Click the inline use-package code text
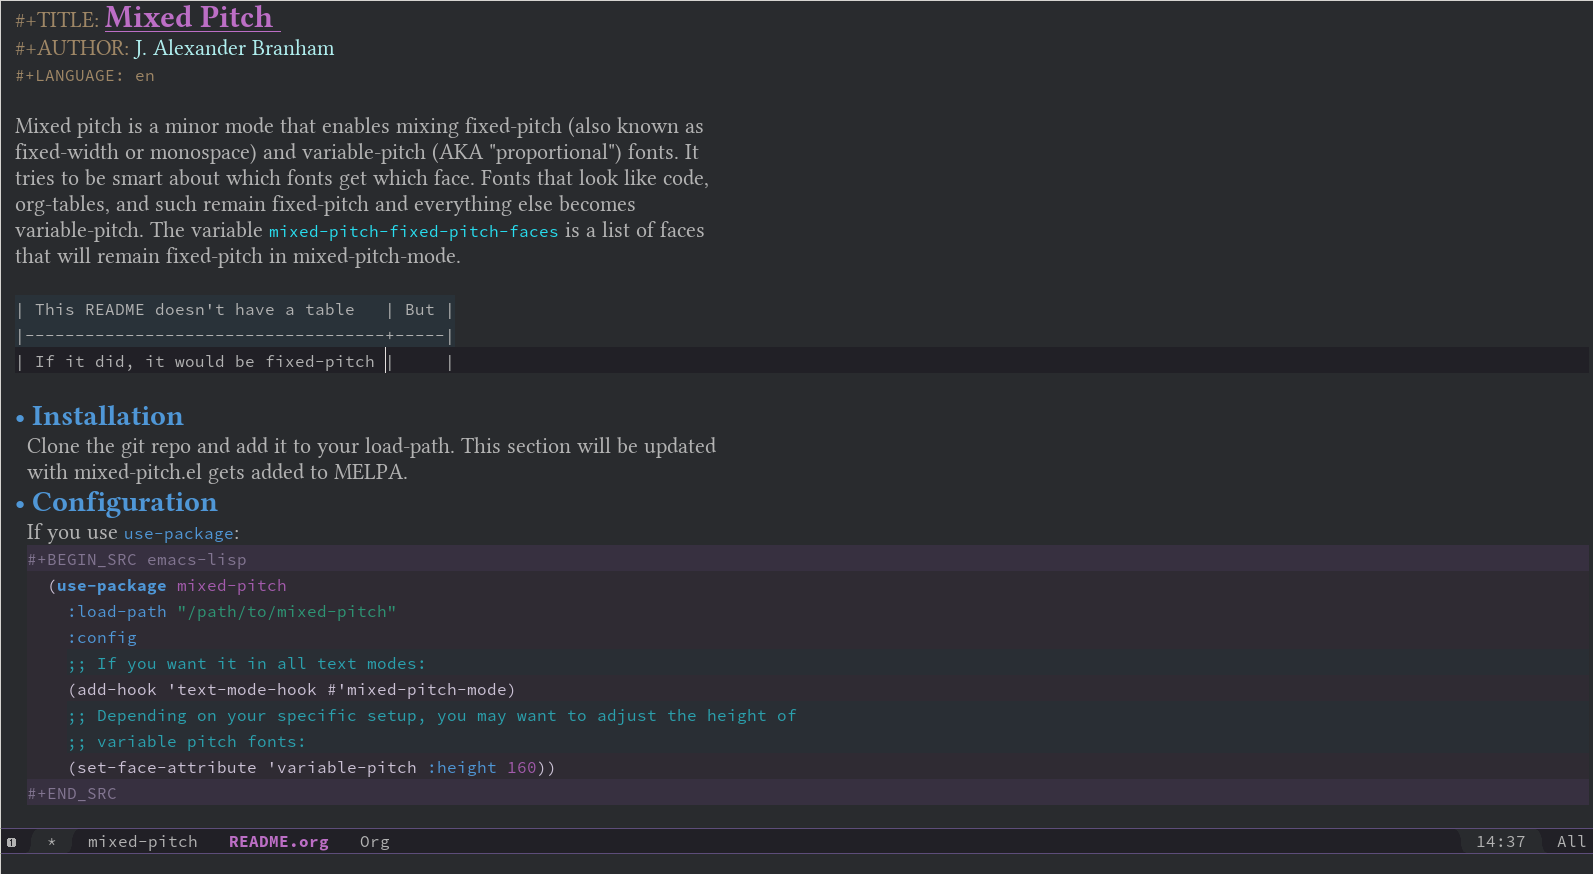The image size is (1593, 874). tap(179, 534)
